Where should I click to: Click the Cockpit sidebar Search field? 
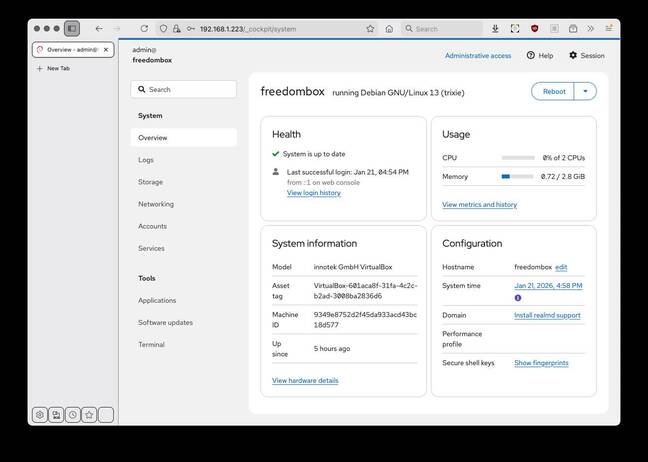click(x=184, y=89)
